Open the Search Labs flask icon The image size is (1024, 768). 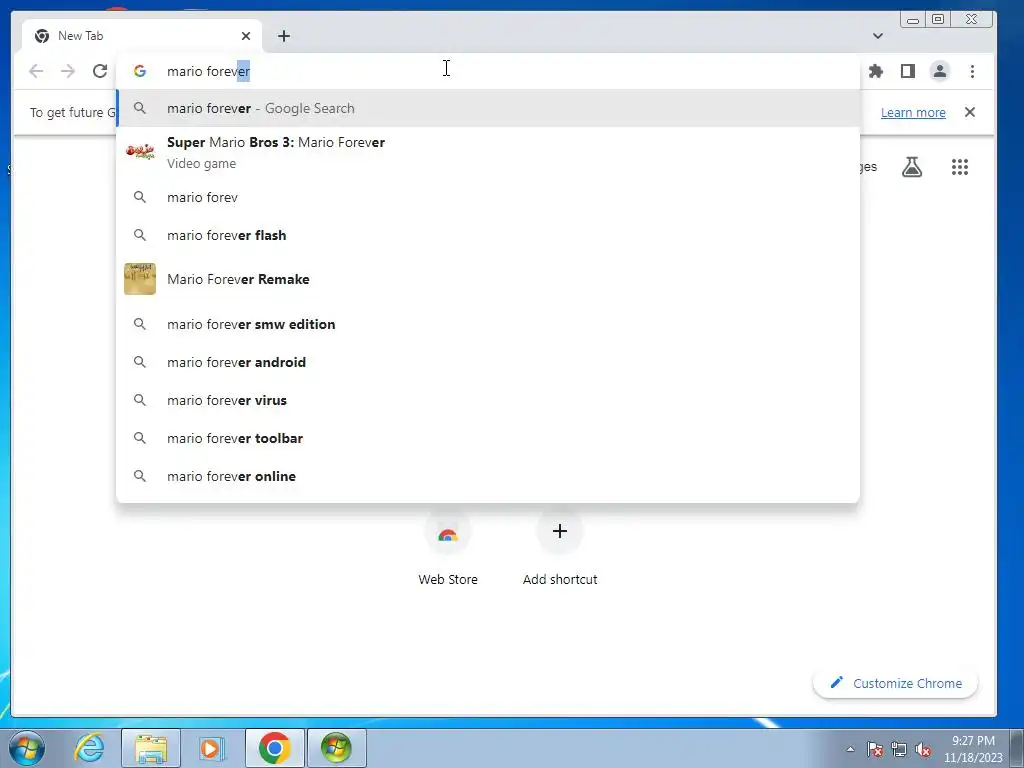click(912, 167)
